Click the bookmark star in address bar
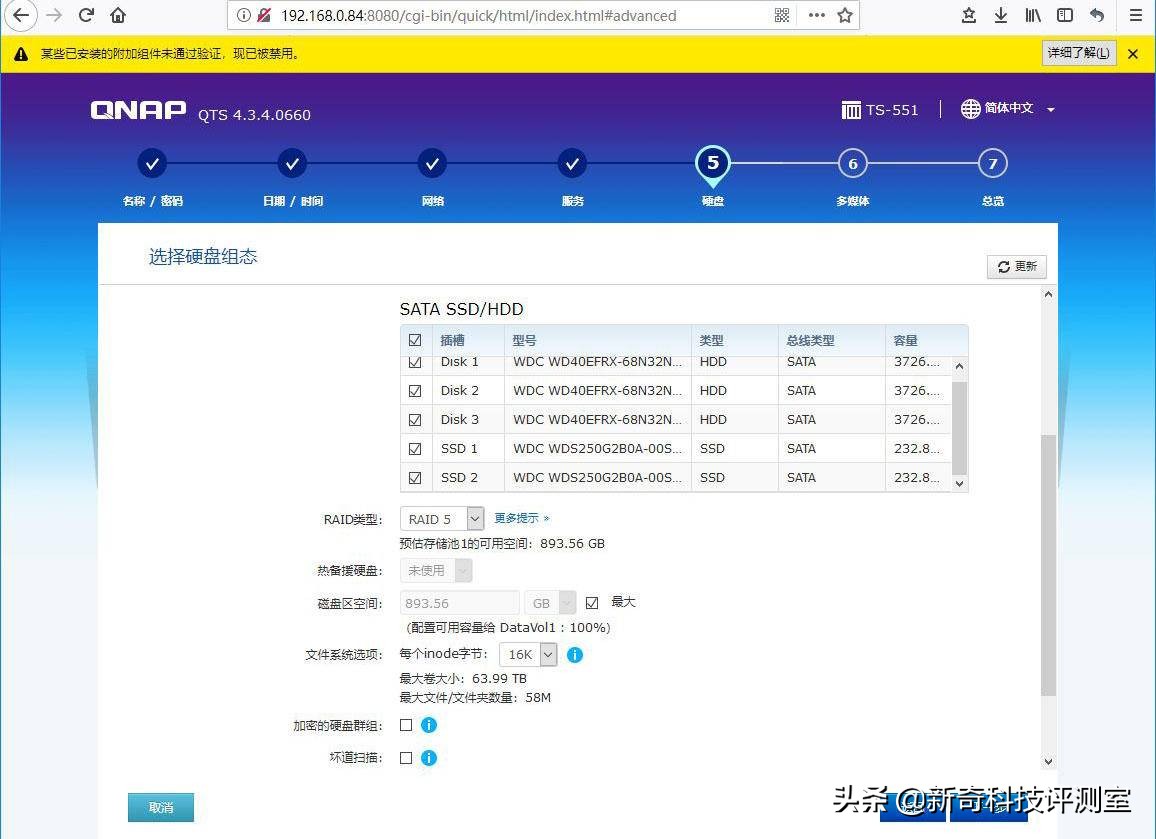Viewport: 1156px width, 839px height. pos(846,16)
